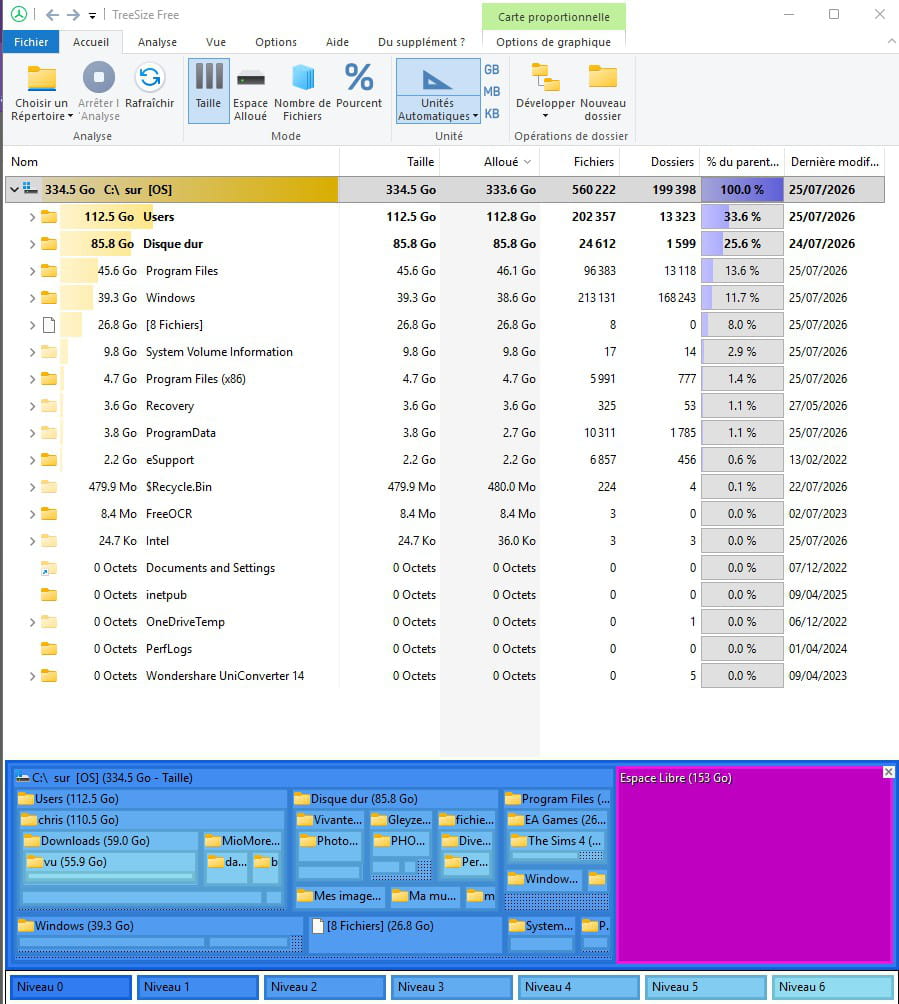Screen dimensions: 899x1004
Task: Set the size unit to GB
Action: click(492, 70)
